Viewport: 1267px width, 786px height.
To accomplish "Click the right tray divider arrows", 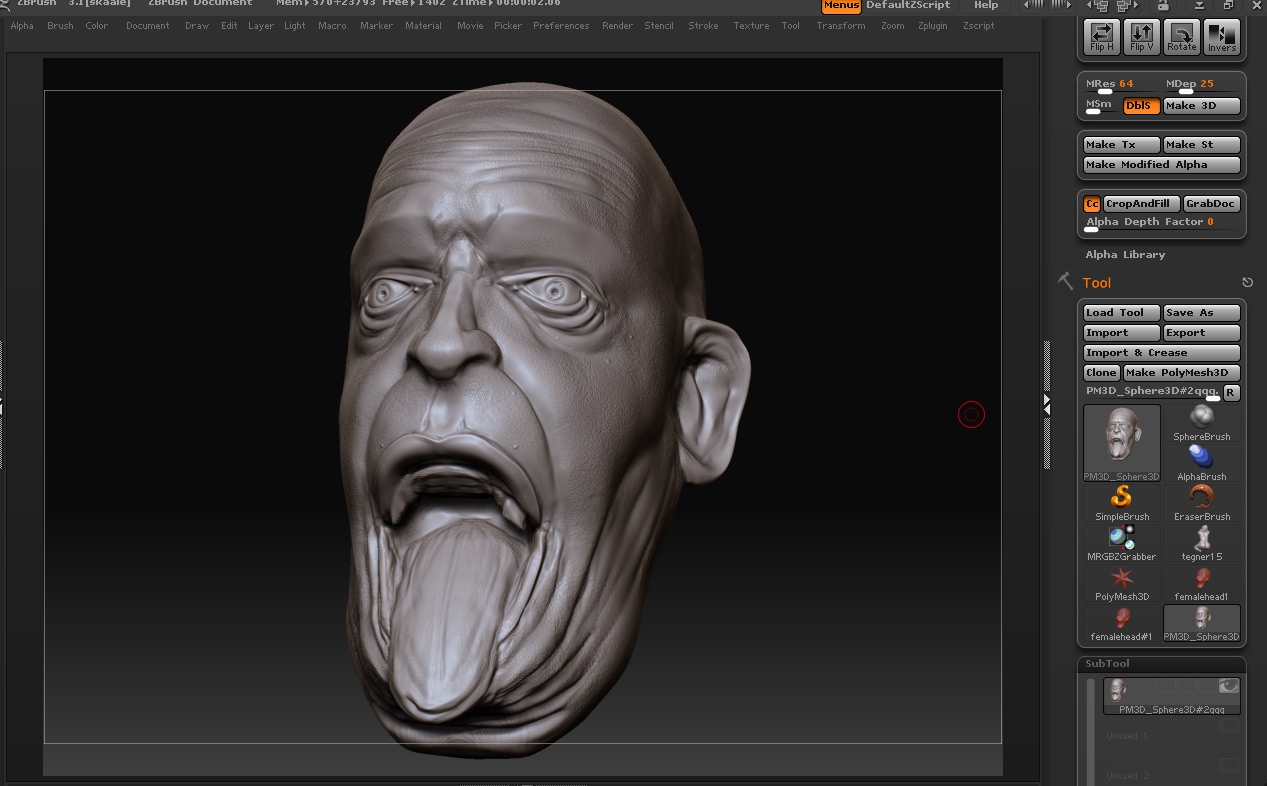I will [x=1046, y=404].
